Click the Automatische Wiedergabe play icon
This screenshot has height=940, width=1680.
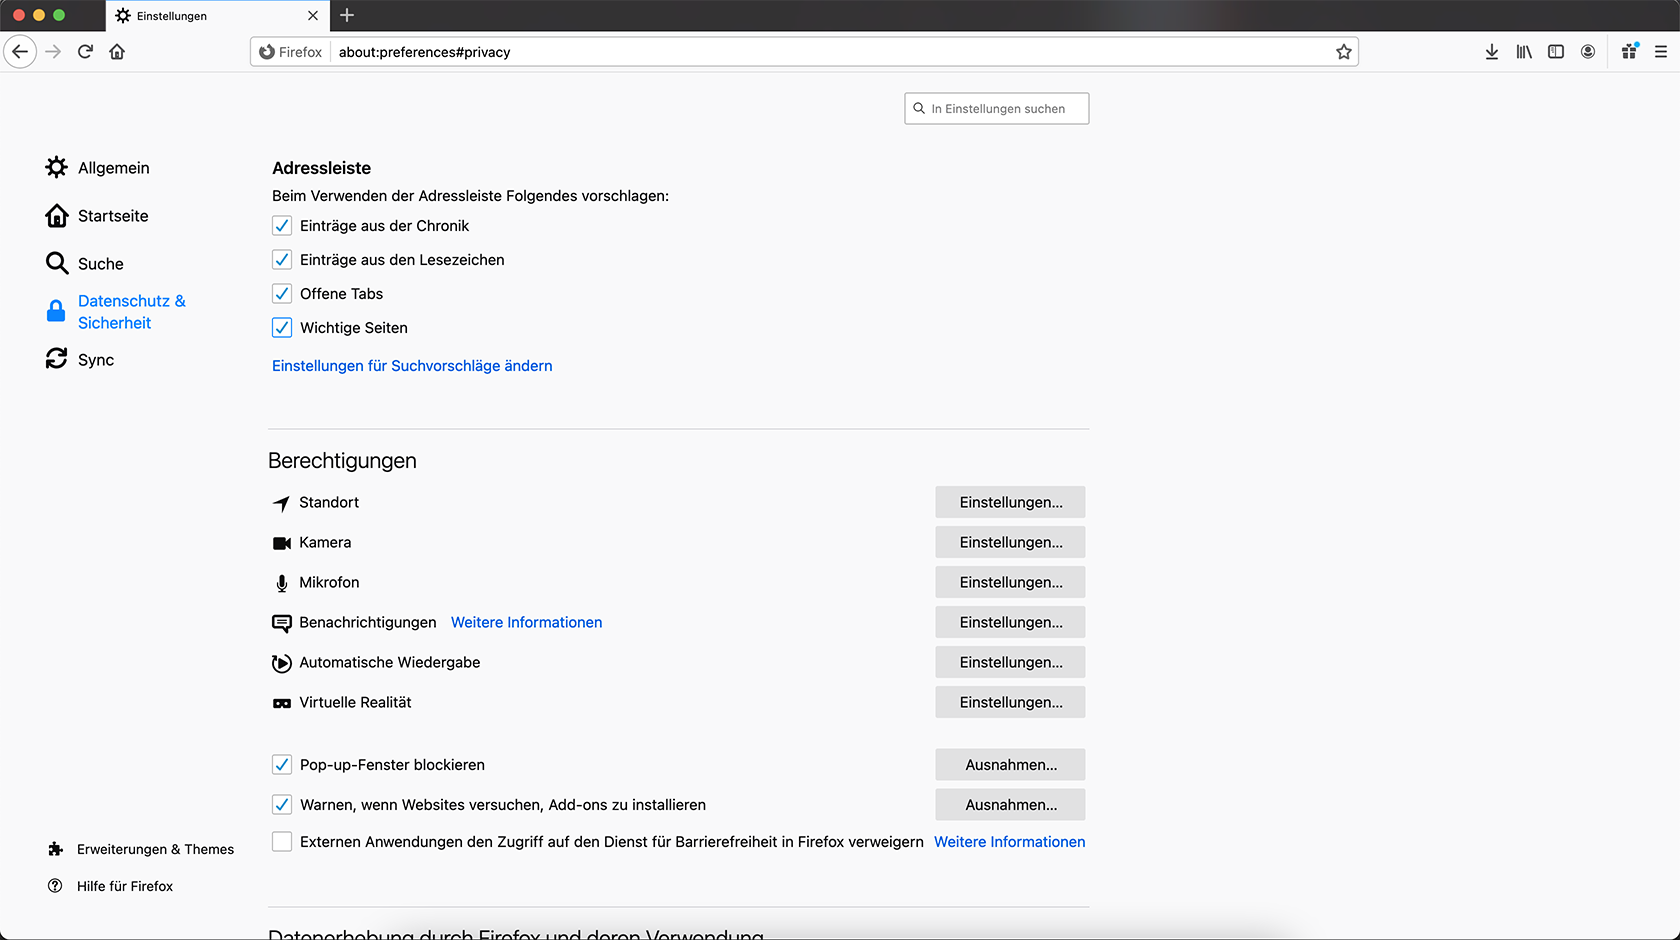pos(282,663)
